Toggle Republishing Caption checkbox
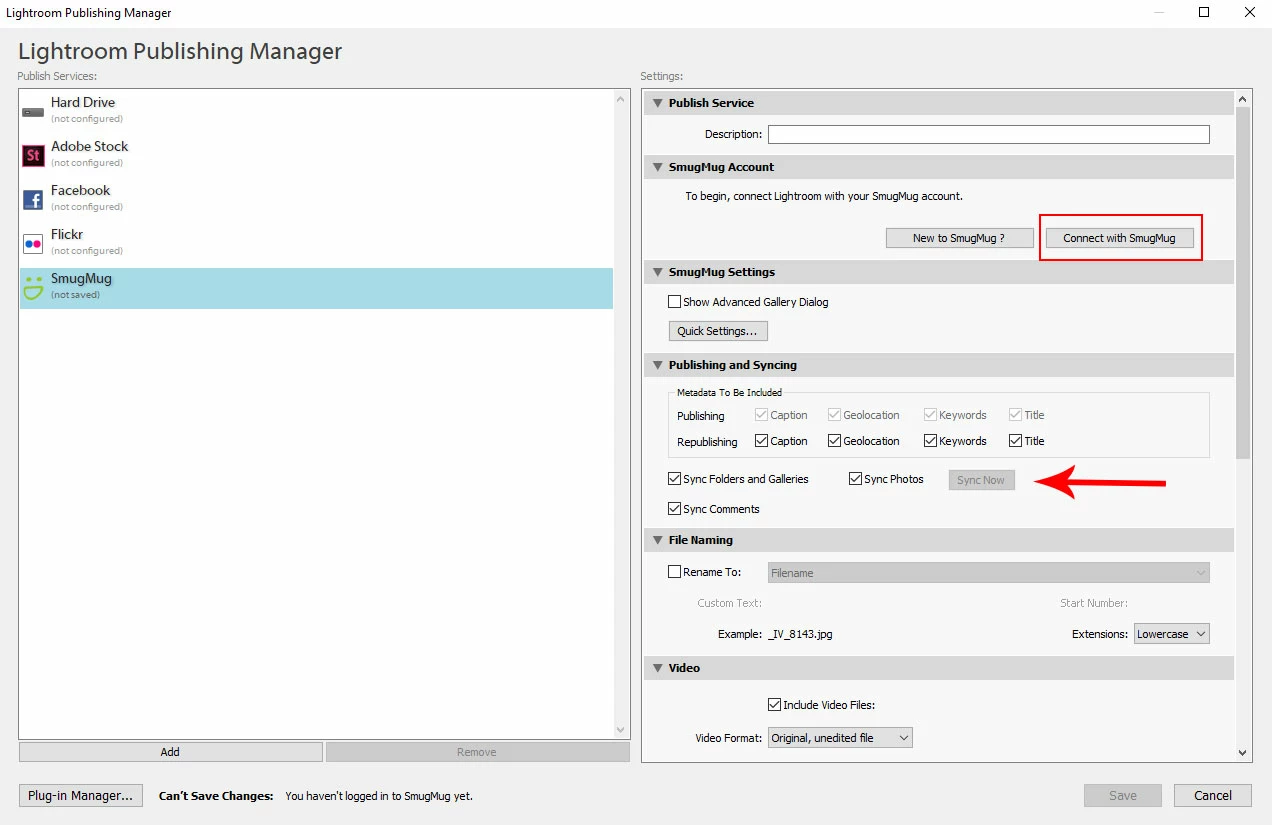 762,441
